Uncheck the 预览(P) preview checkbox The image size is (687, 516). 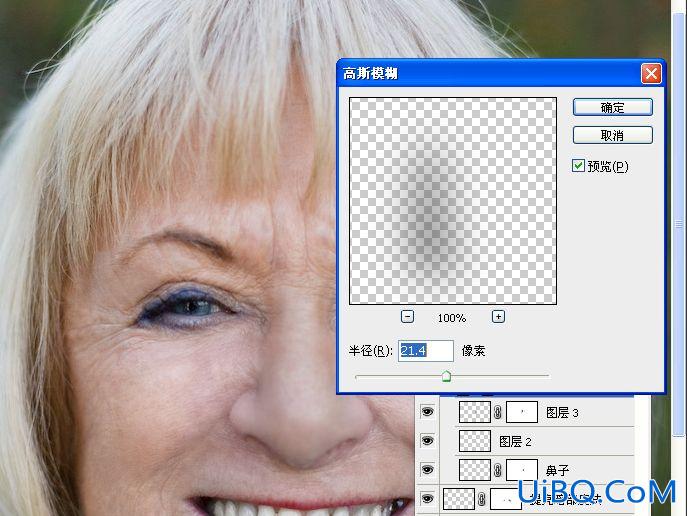pyautogui.click(x=578, y=166)
